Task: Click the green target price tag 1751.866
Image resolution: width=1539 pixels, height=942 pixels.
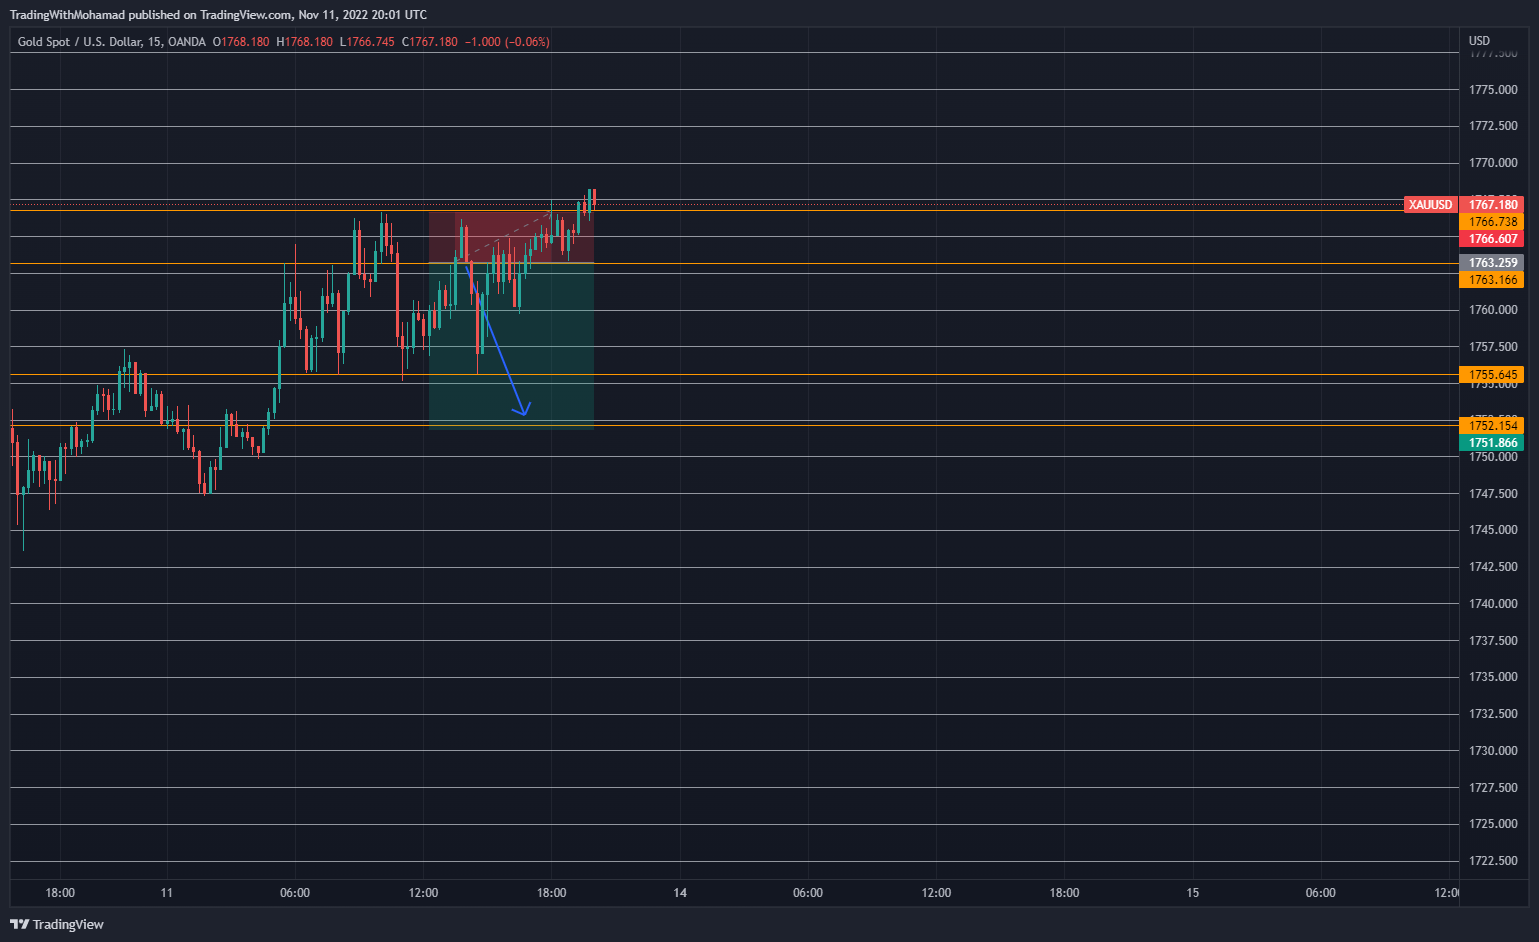Action: 1493,443
